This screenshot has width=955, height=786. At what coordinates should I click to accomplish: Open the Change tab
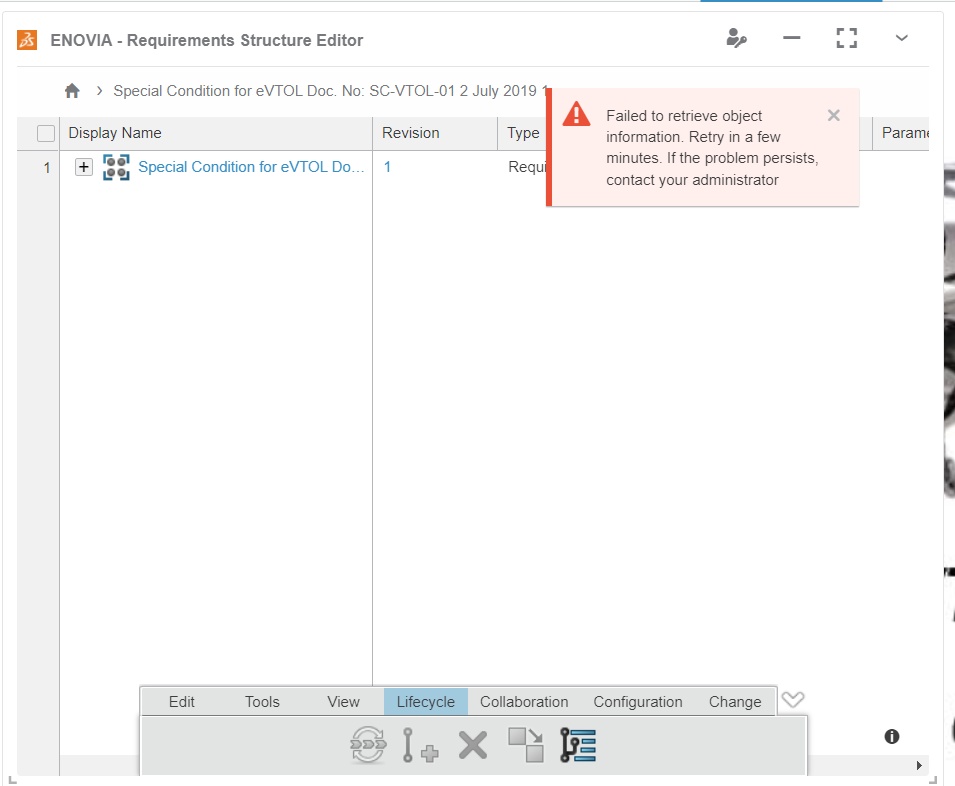(735, 701)
